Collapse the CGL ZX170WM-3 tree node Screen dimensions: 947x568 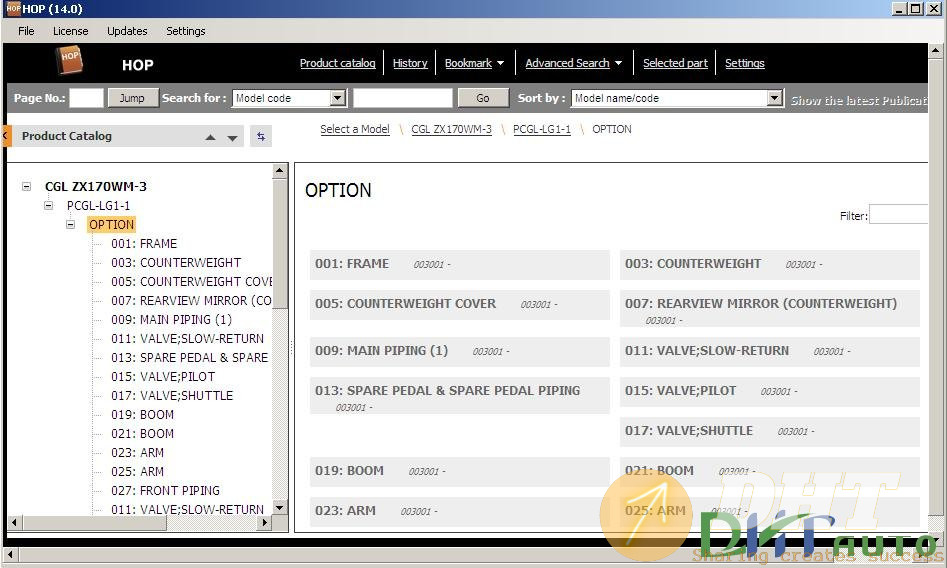[x=27, y=187]
